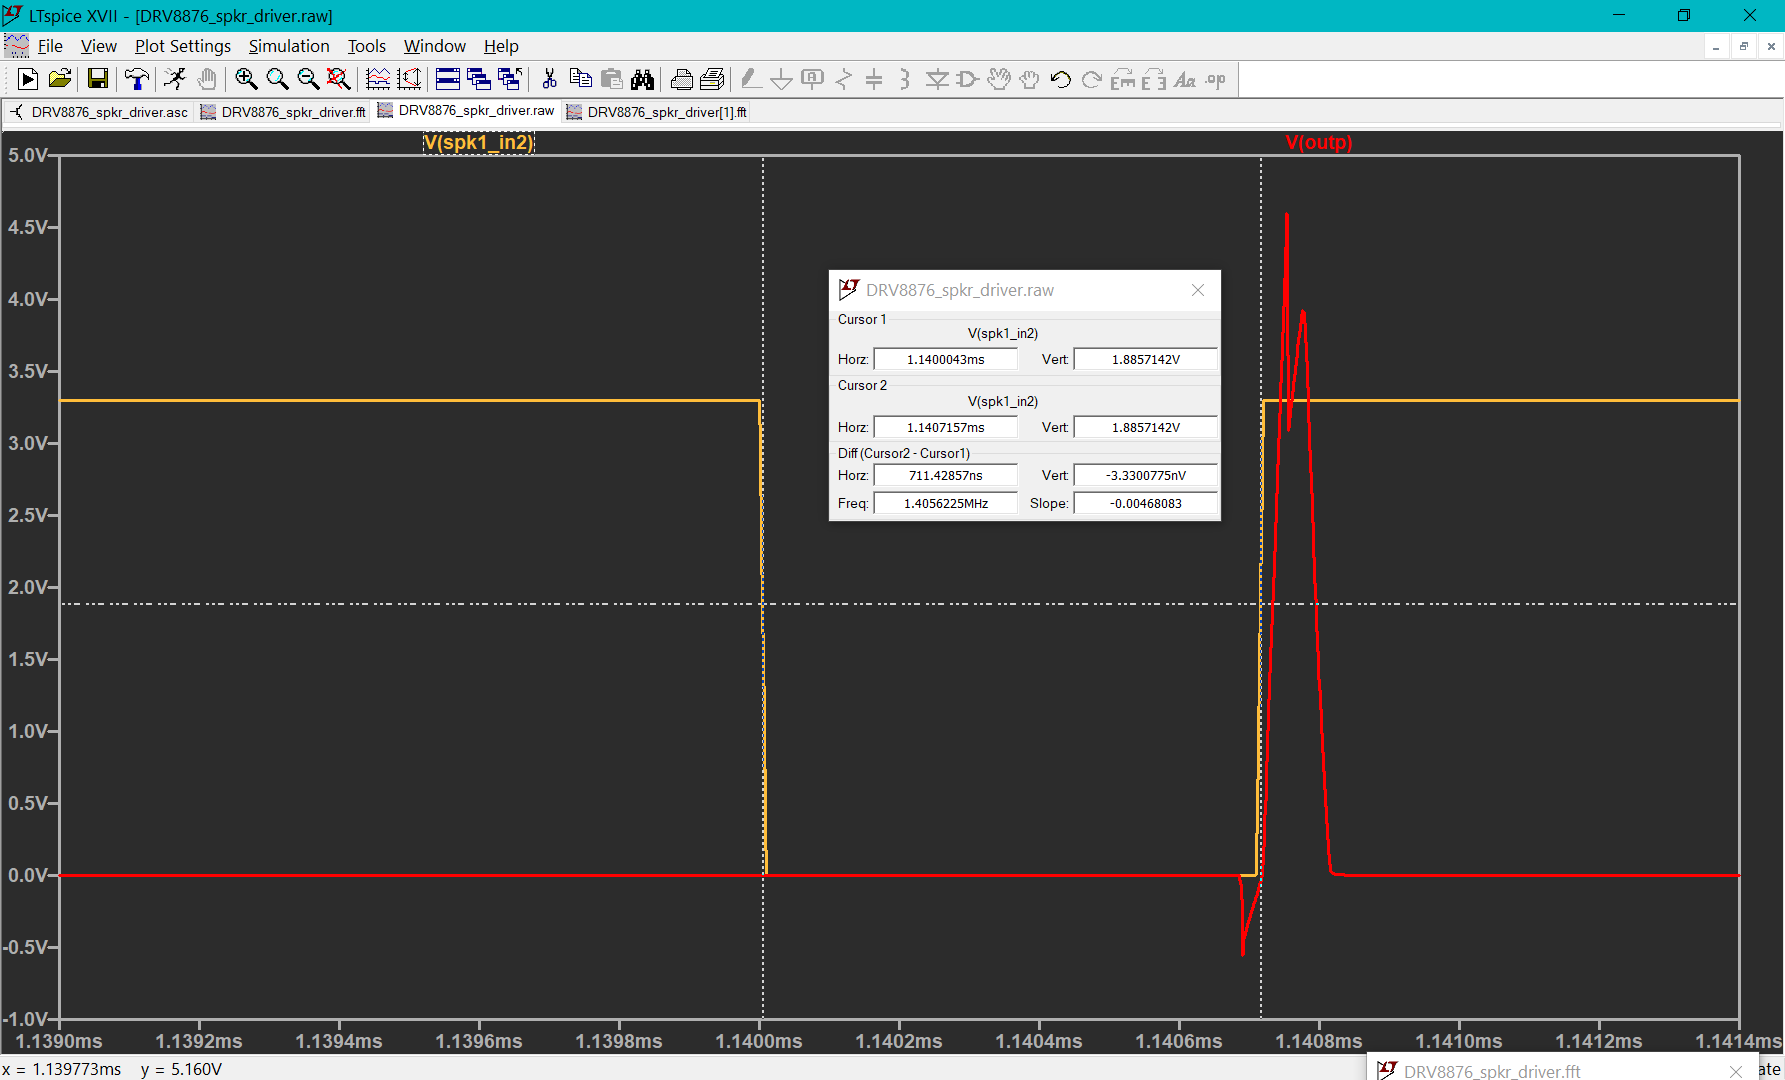The width and height of the screenshot is (1785, 1080).
Task: Click the pick visible traces icon
Action: pos(409,79)
